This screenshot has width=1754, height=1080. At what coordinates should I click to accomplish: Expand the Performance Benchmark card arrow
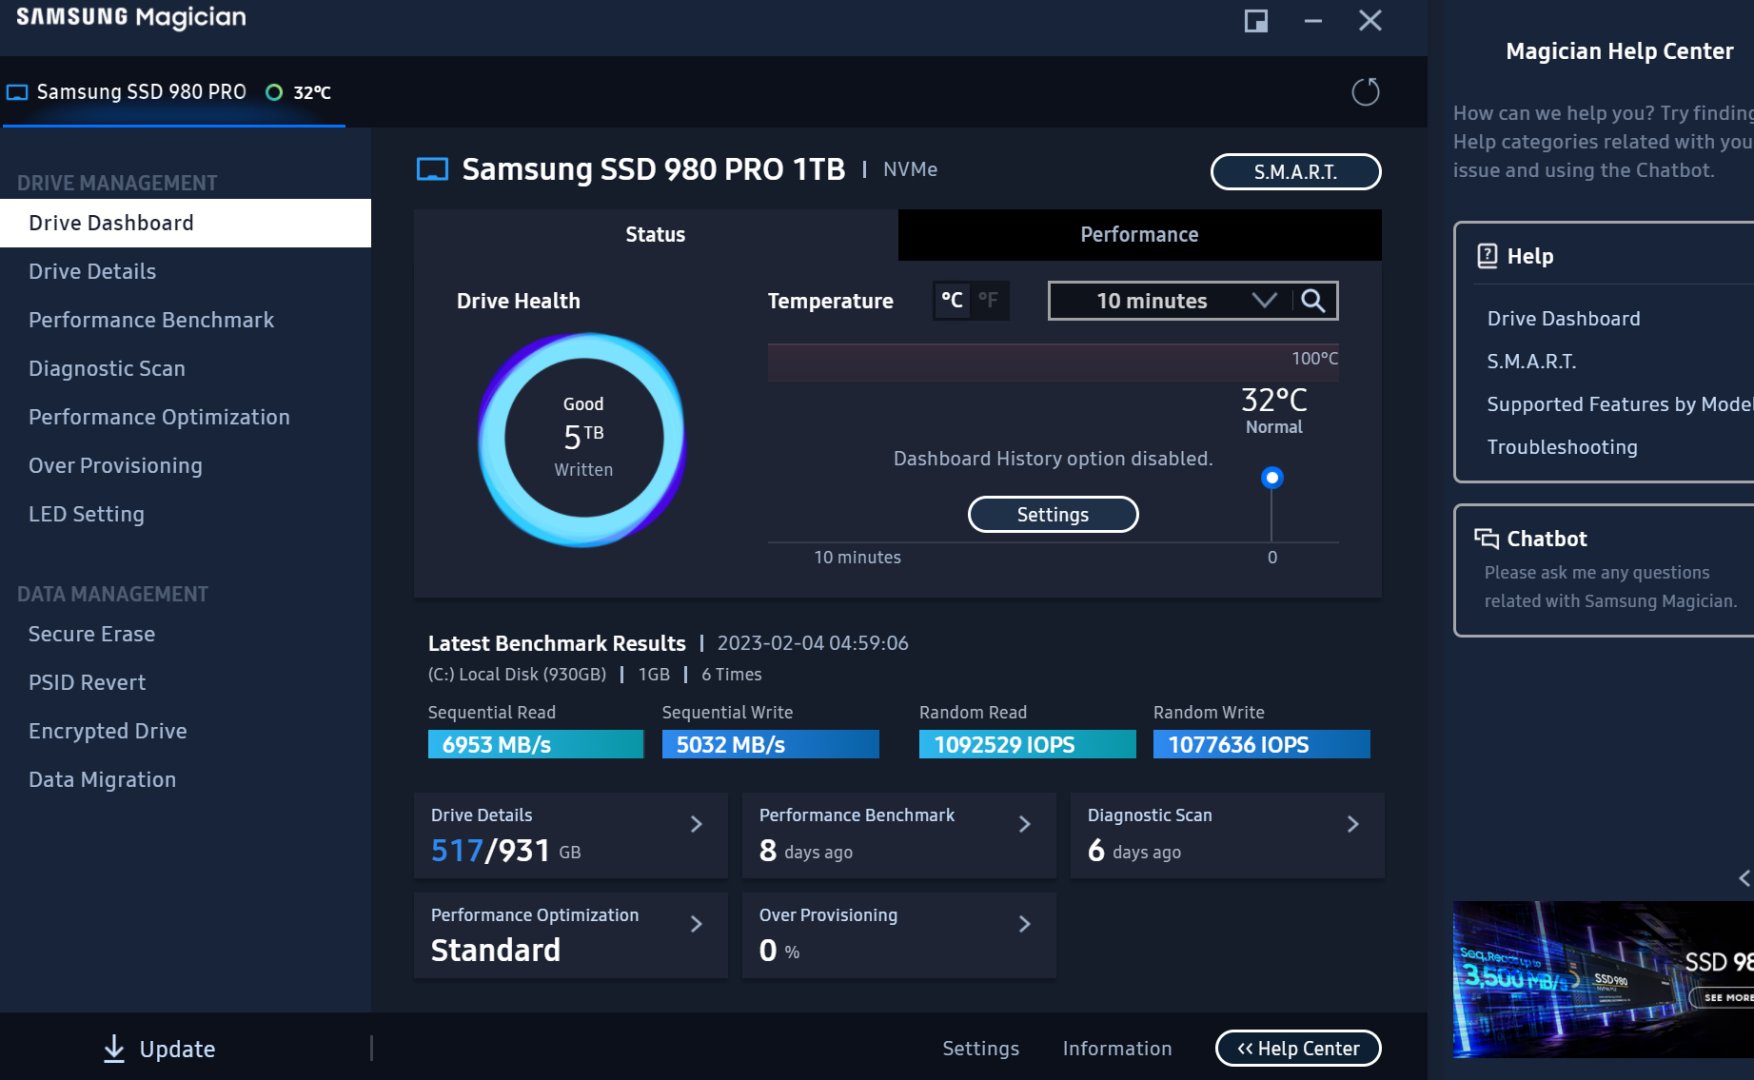click(1024, 824)
